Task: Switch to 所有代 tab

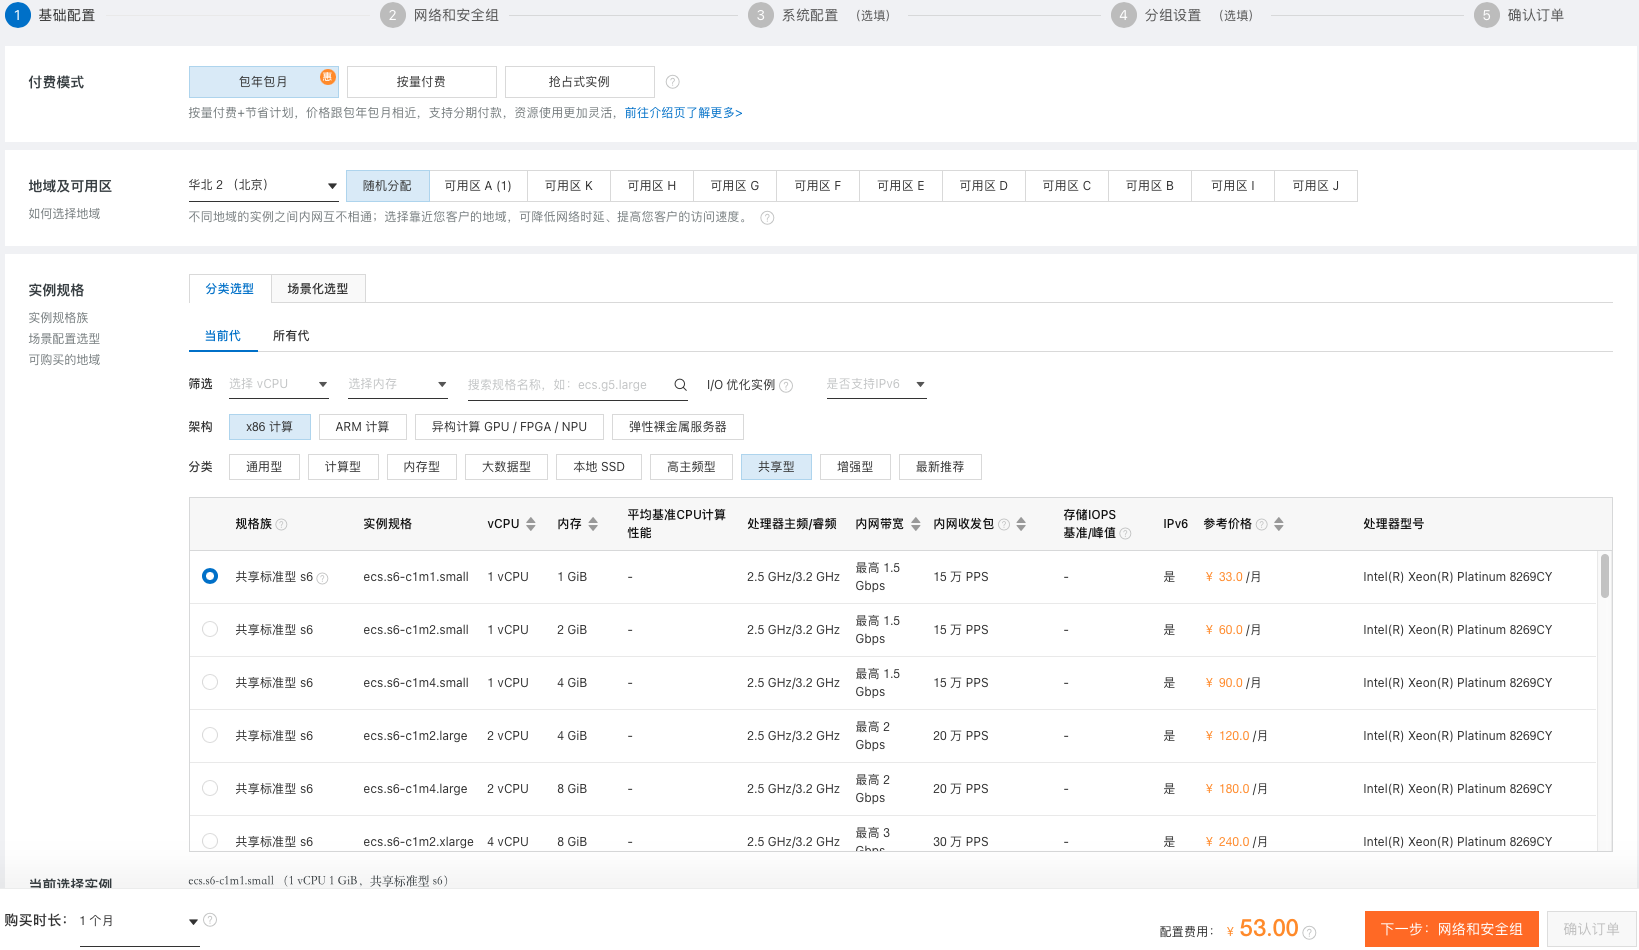Action: coord(291,336)
